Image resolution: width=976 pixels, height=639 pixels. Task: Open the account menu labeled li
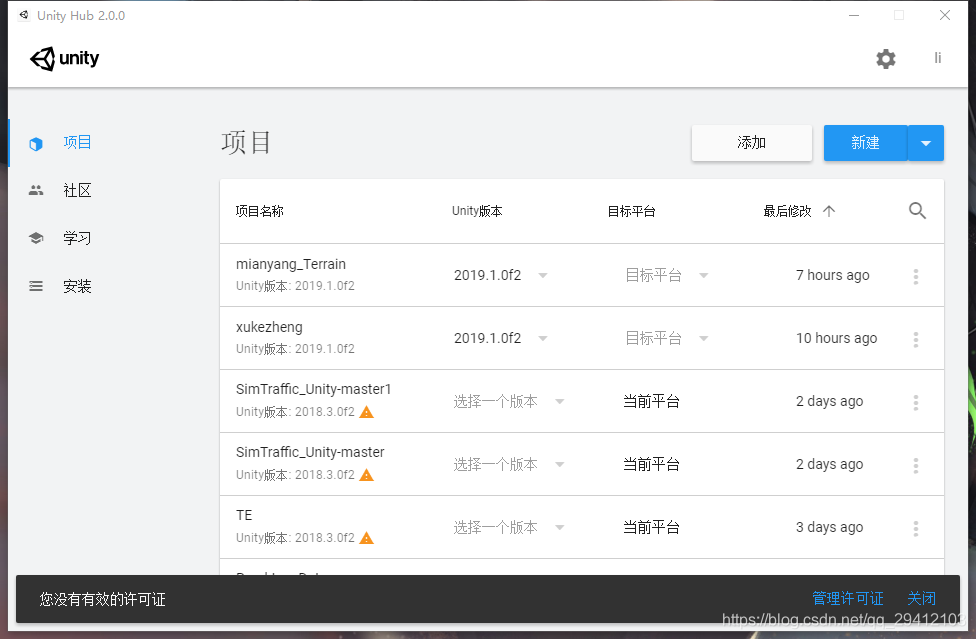coord(937,58)
